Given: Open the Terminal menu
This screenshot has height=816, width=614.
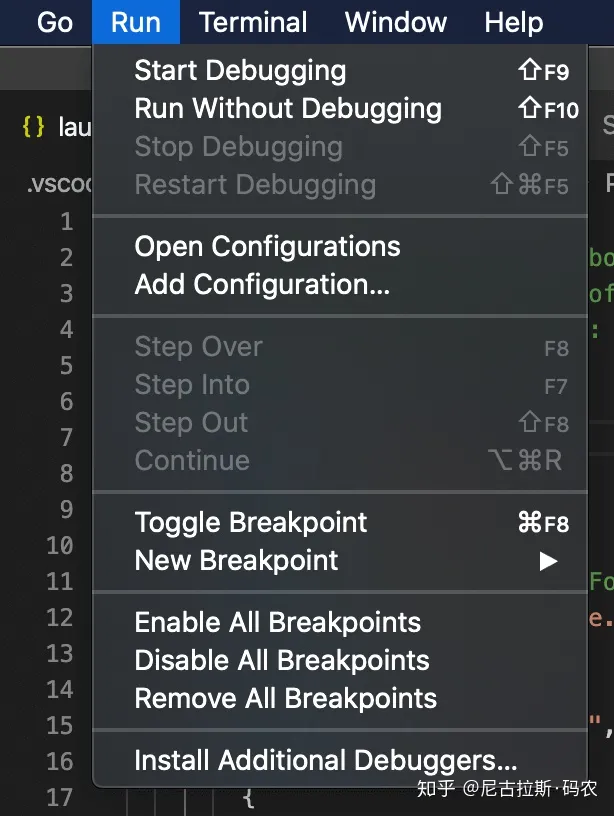Looking at the screenshot, I should 252,22.
